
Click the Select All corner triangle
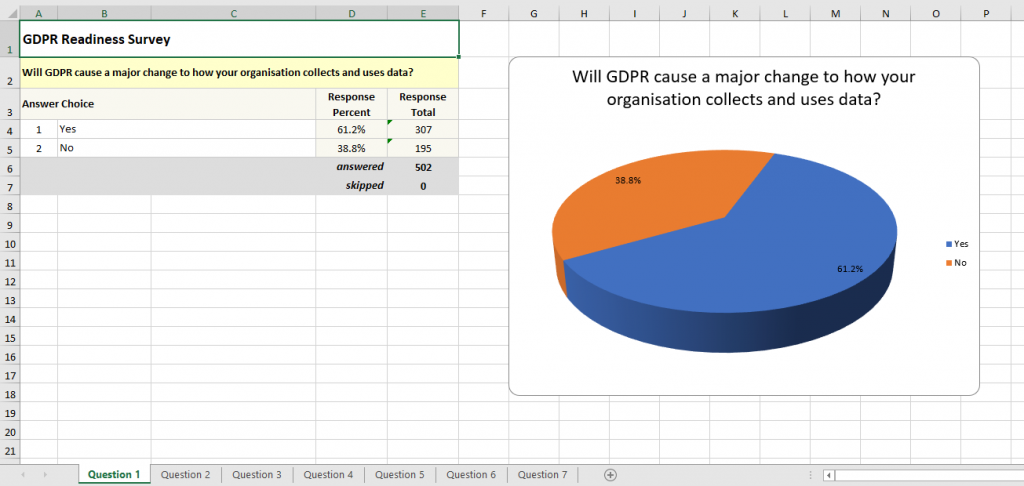point(10,12)
